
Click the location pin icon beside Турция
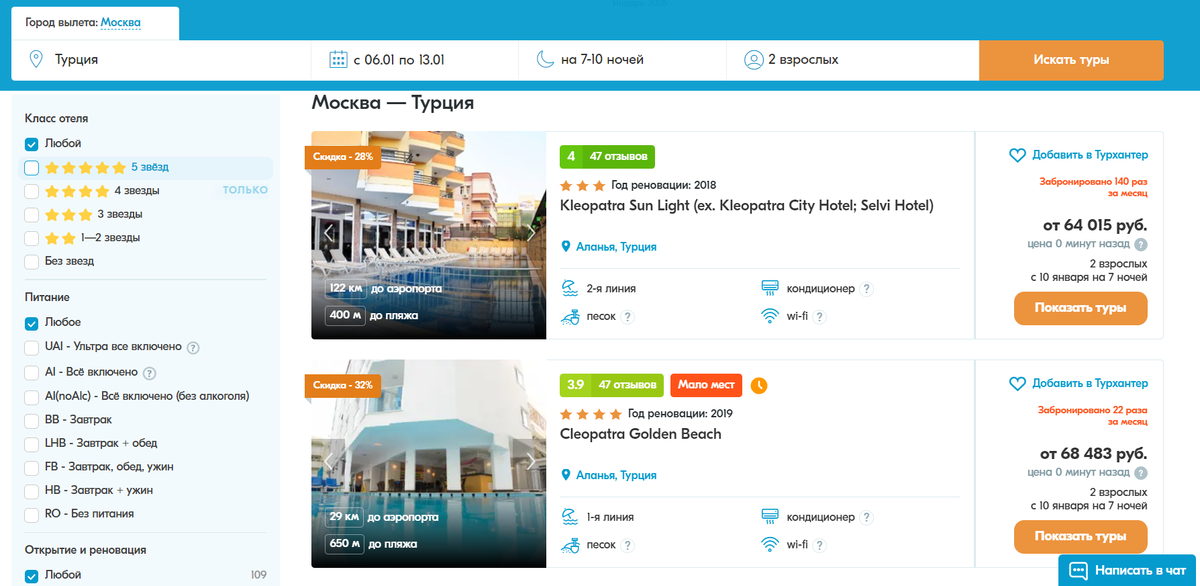coord(36,59)
